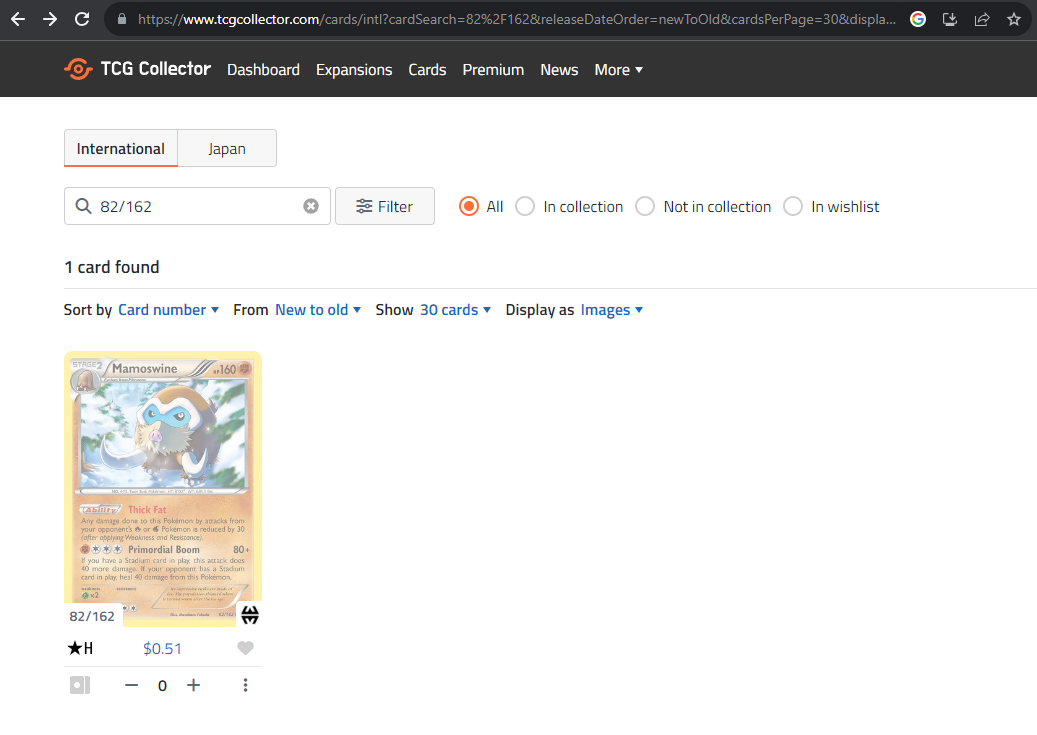The image size is (1037, 735).
Task: Switch to the Japan tab
Action: point(227,148)
